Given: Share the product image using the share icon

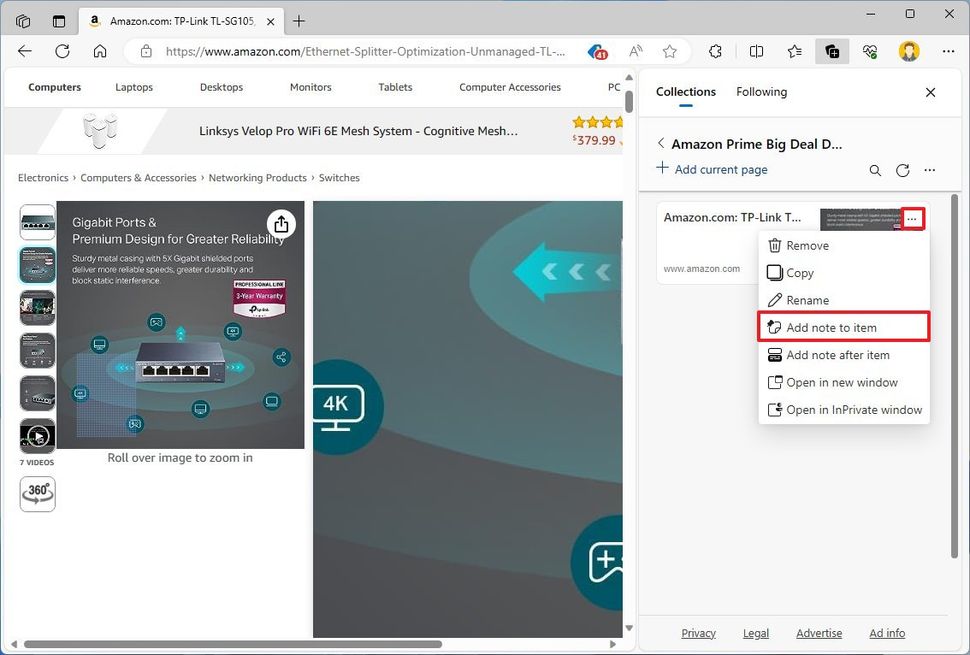Looking at the screenshot, I should [281, 225].
